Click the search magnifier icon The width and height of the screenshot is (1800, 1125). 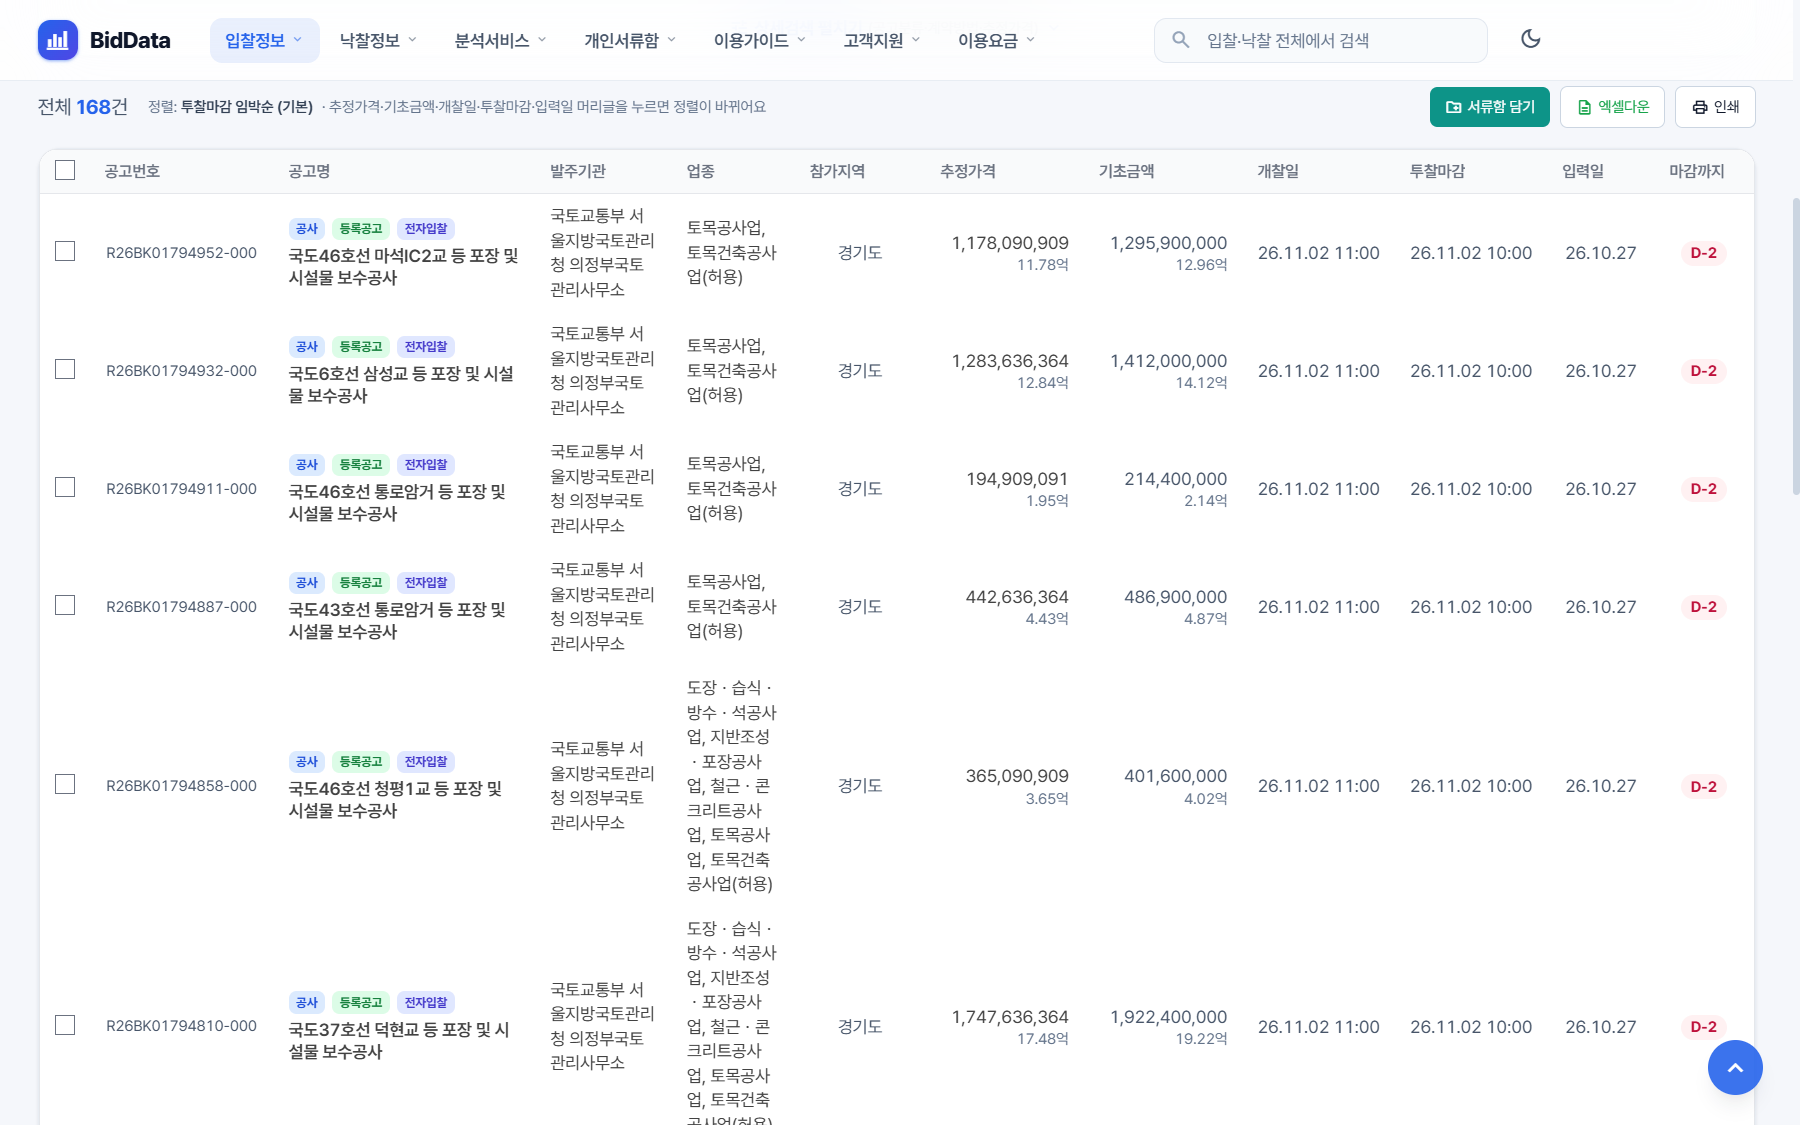(x=1180, y=40)
